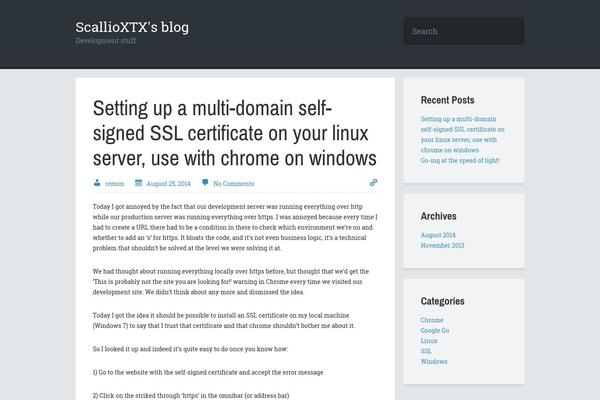Image resolution: width=600 pixels, height=400 pixels.
Task: Click the permalink chain icon
Action: tap(373, 183)
